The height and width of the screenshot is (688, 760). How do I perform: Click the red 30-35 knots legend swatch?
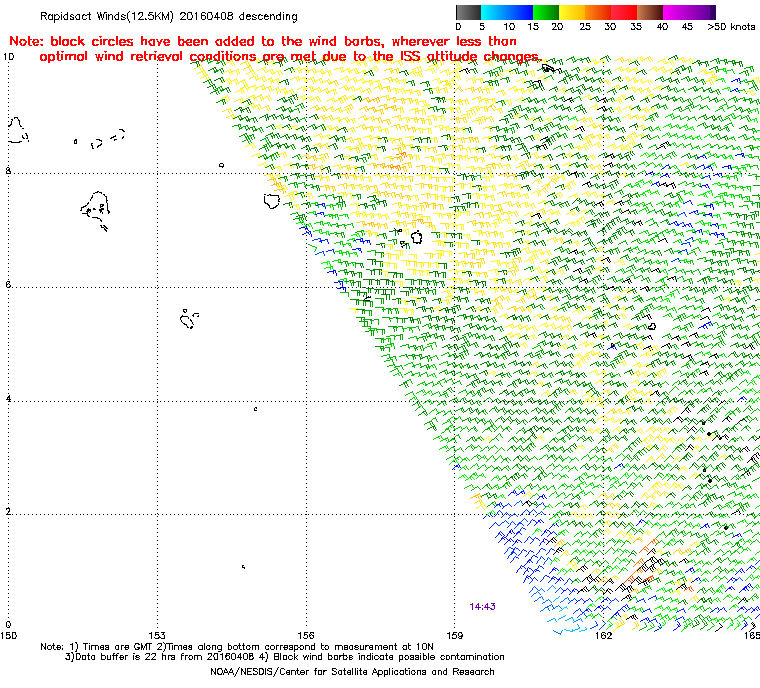[x=624, y=12]
